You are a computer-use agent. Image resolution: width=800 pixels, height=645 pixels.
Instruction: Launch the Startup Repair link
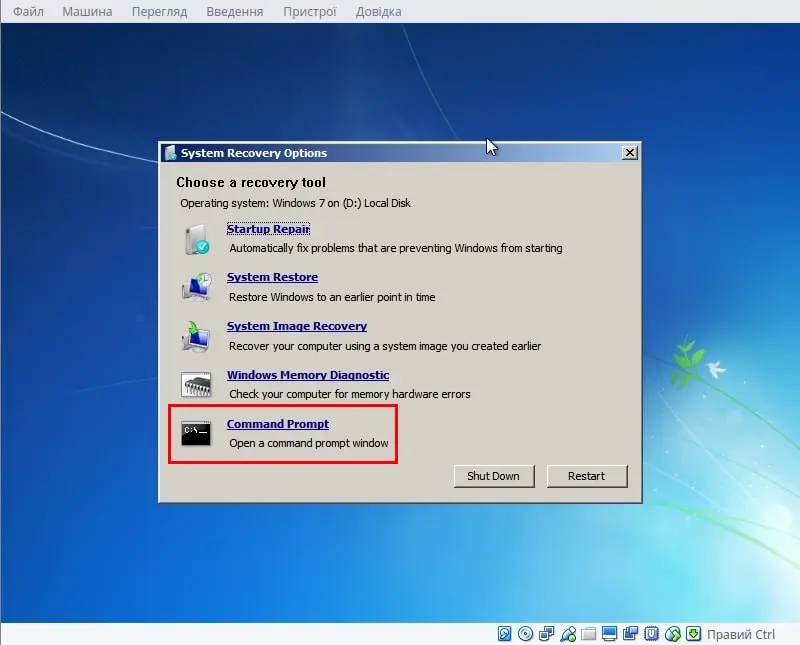(x=268, y=229)
